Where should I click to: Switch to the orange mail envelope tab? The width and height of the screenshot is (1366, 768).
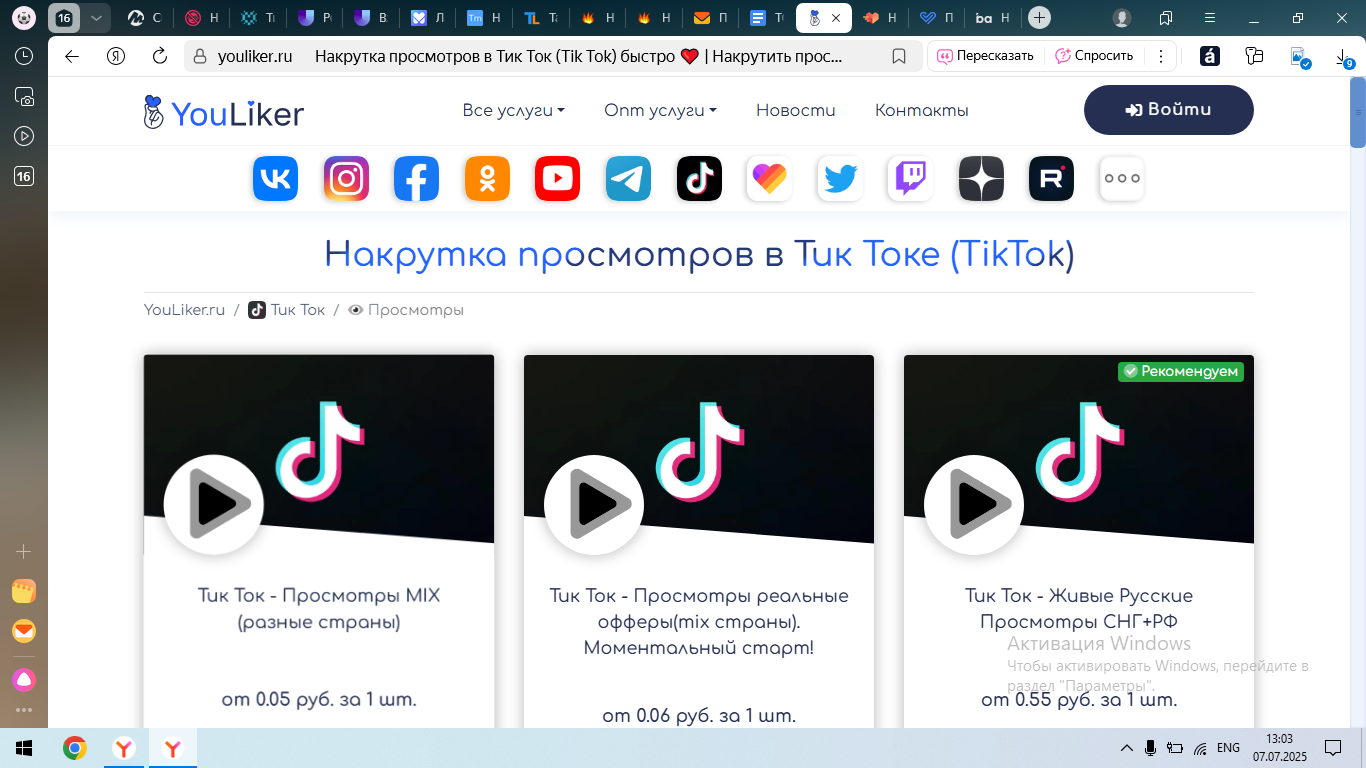point(710,18)
